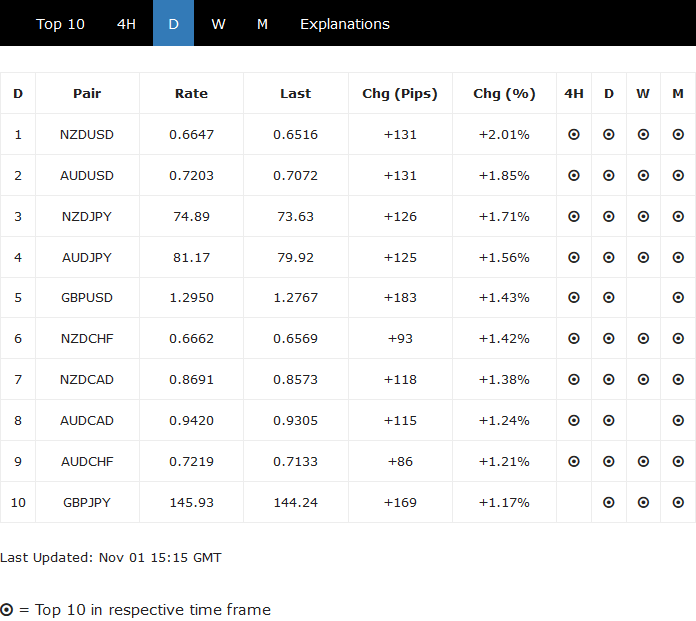696x621 pixels.
Task: Click the Rate column header
Action: point(191,93)
